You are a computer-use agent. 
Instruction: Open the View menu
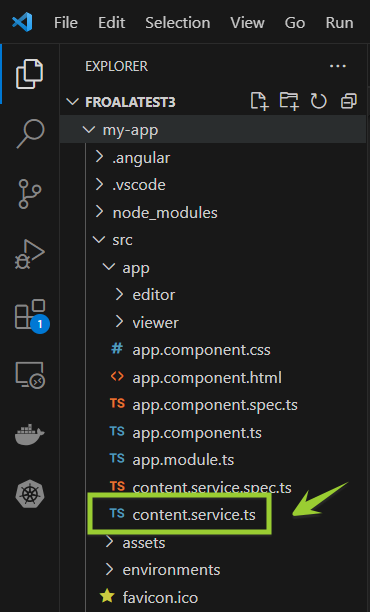[x=247, y=23]
